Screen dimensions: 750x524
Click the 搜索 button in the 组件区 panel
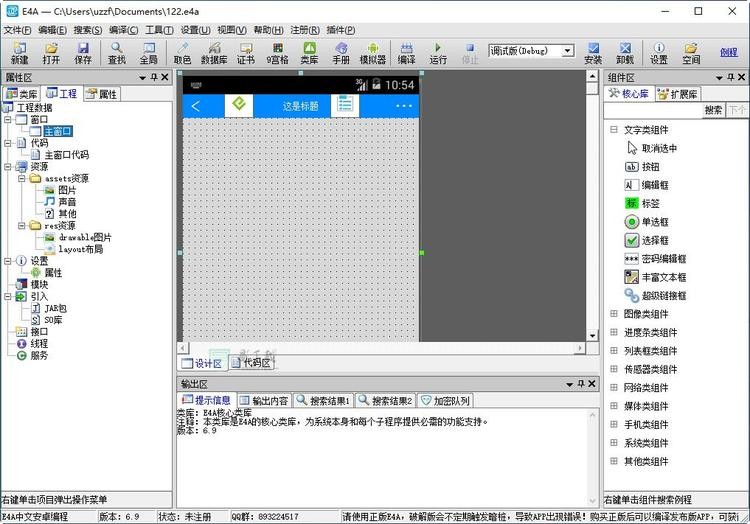[713, 110]
